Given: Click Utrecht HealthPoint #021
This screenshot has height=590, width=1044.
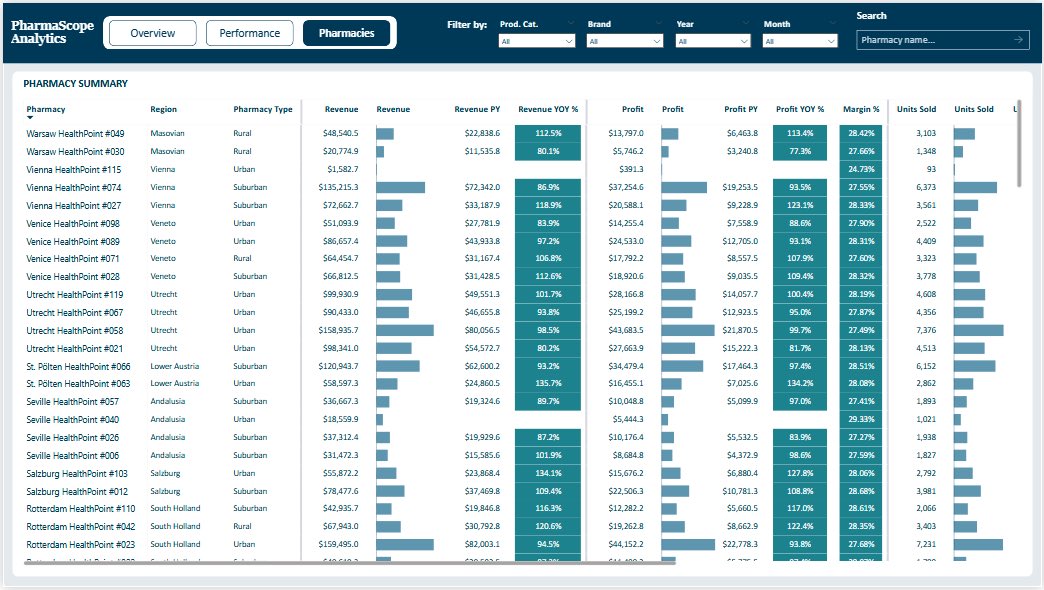Looking at the screenshot, I should 75,348.
